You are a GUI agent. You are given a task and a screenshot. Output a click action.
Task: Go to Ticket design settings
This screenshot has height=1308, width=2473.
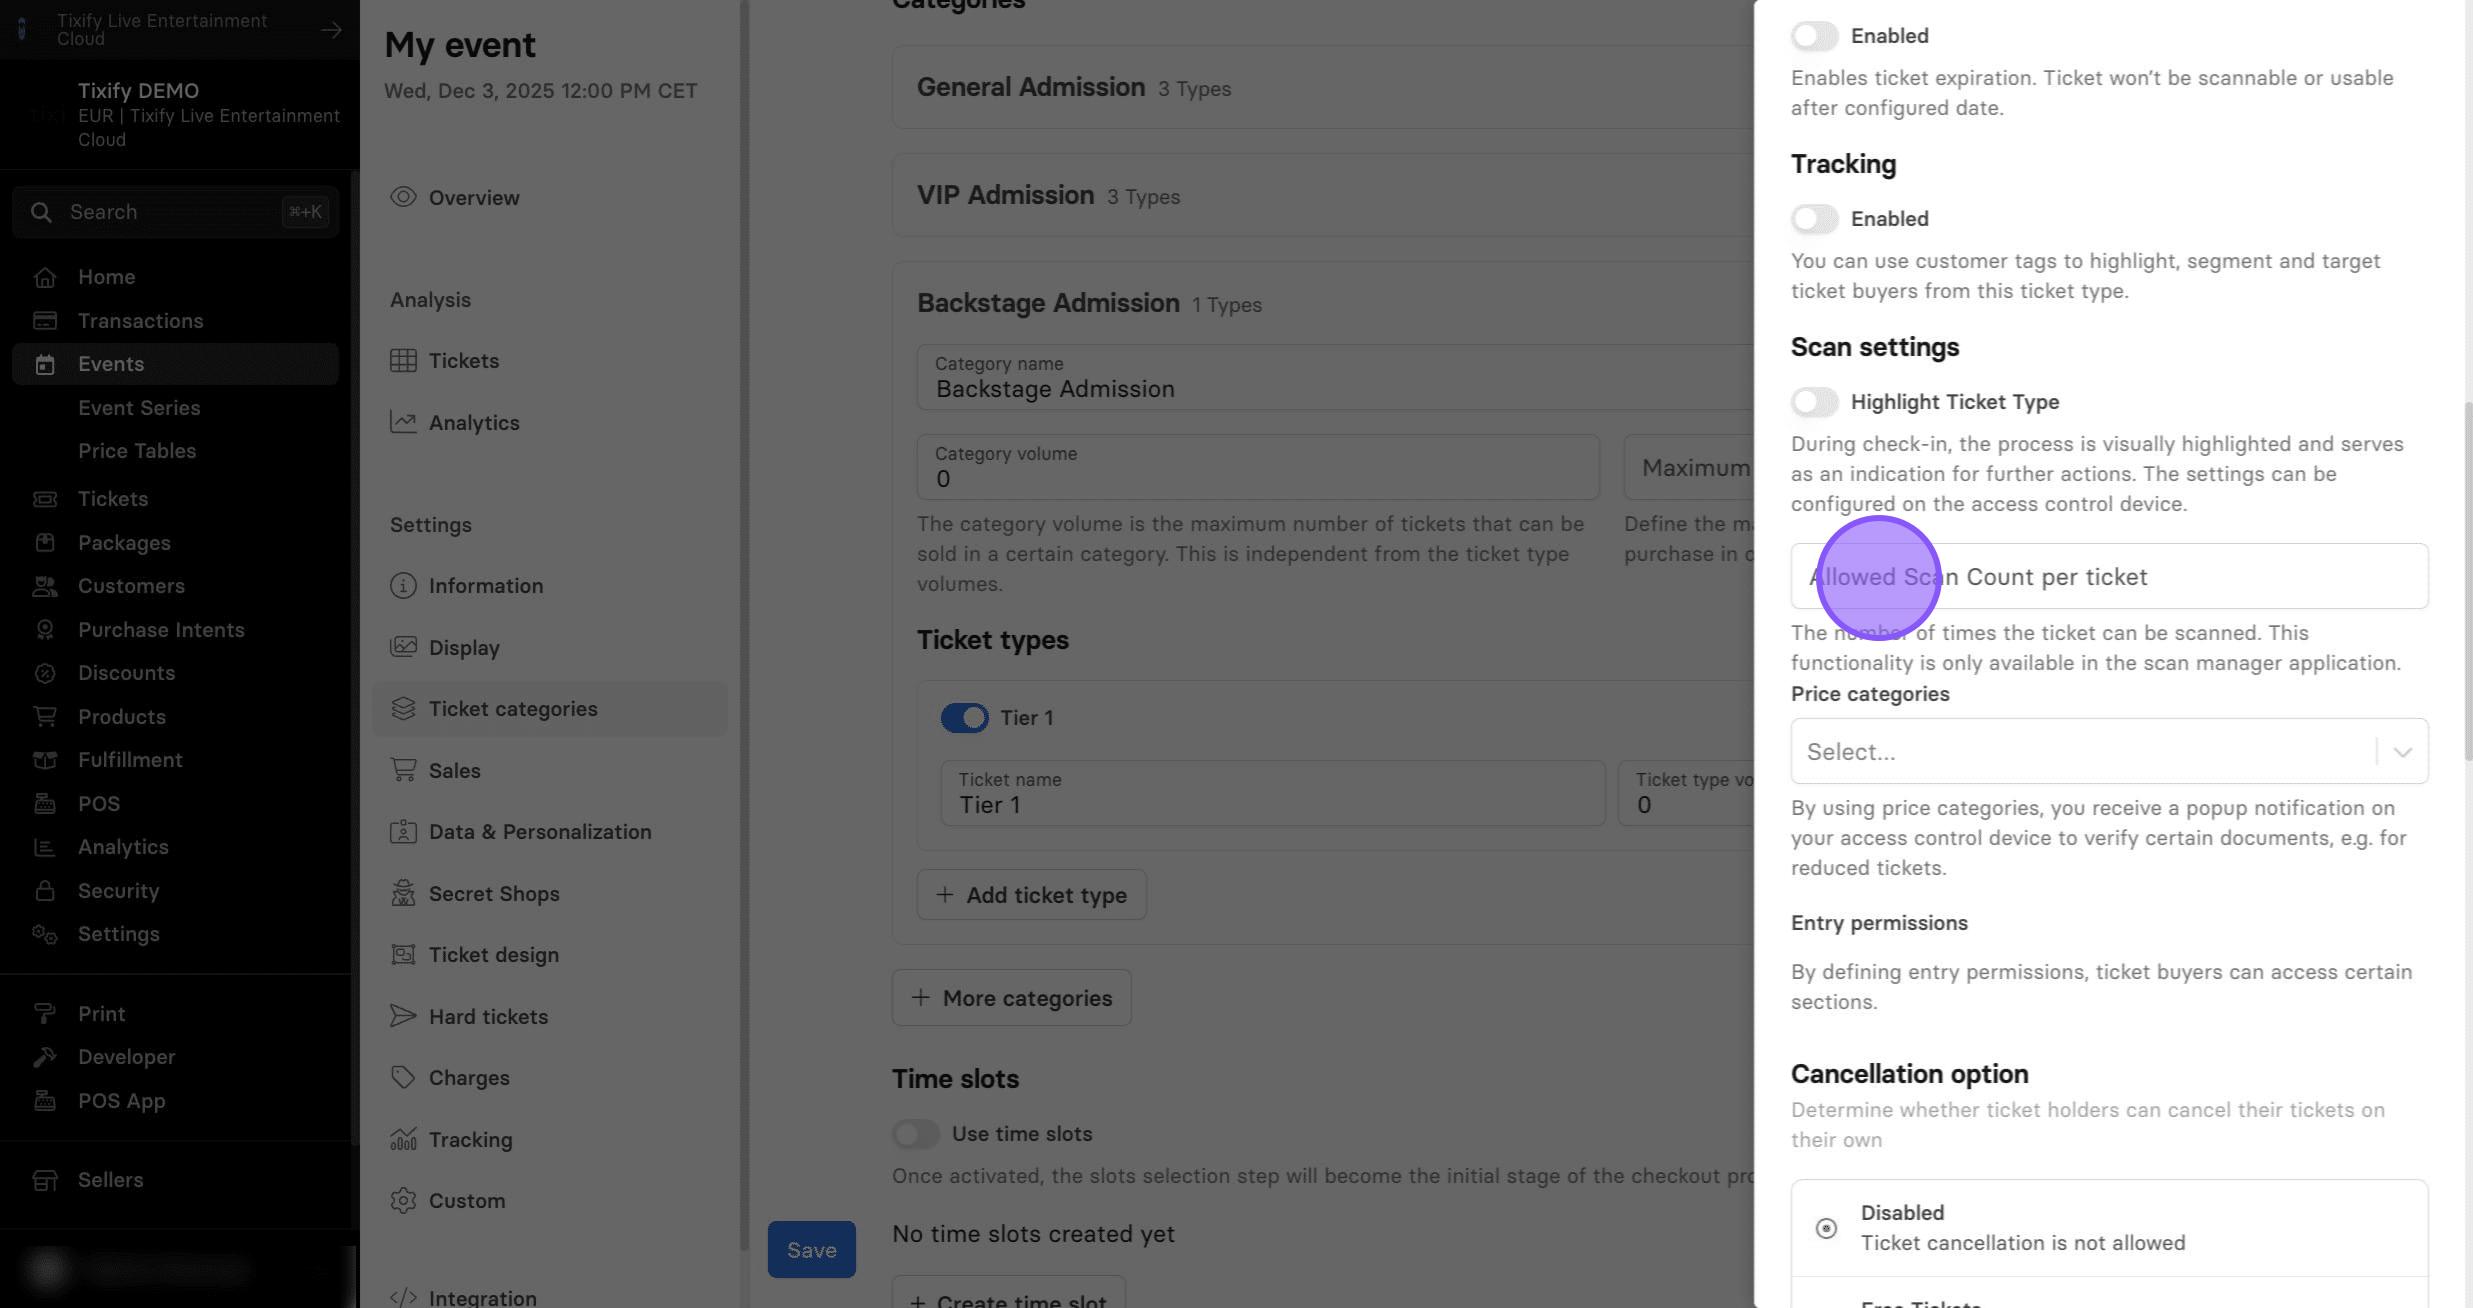pyautogui.click(x=550, y=955)
